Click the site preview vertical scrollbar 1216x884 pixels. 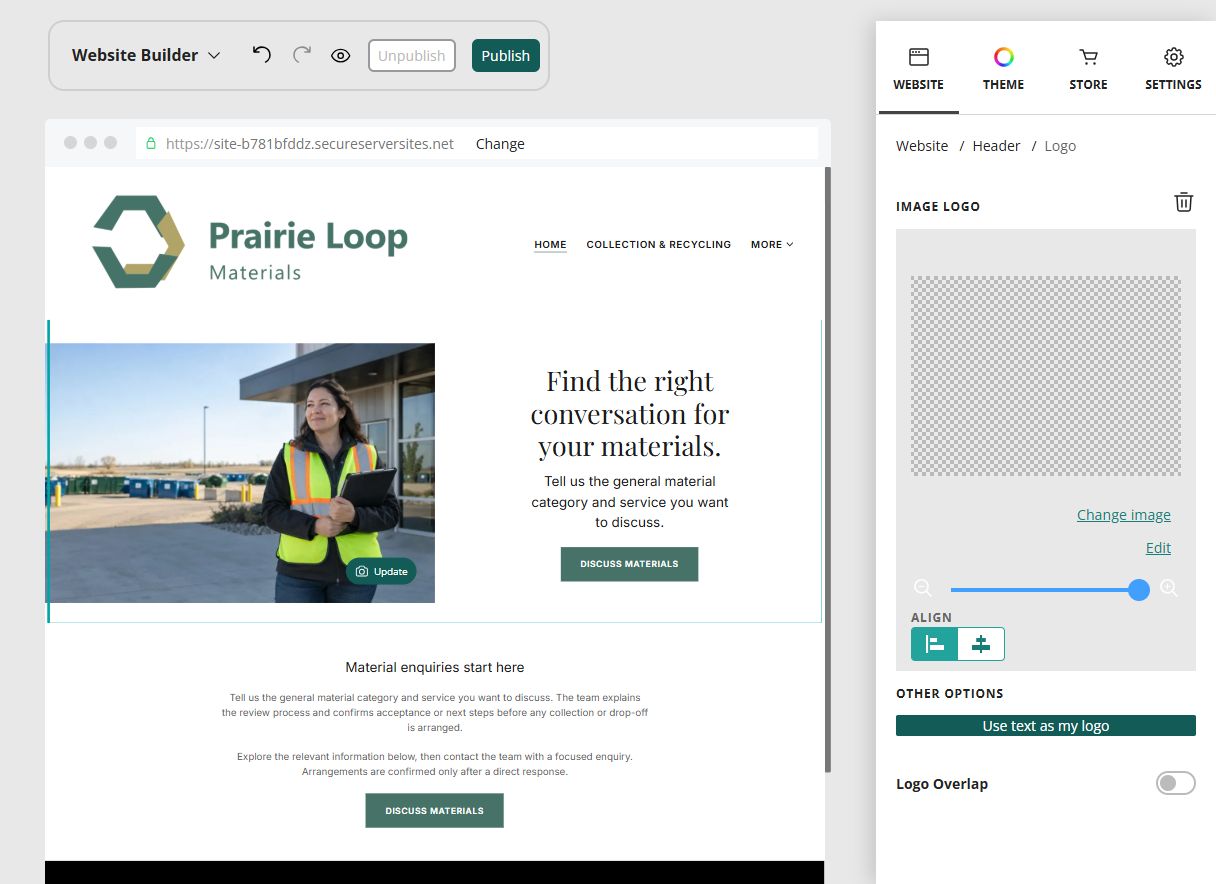point(827,469)
